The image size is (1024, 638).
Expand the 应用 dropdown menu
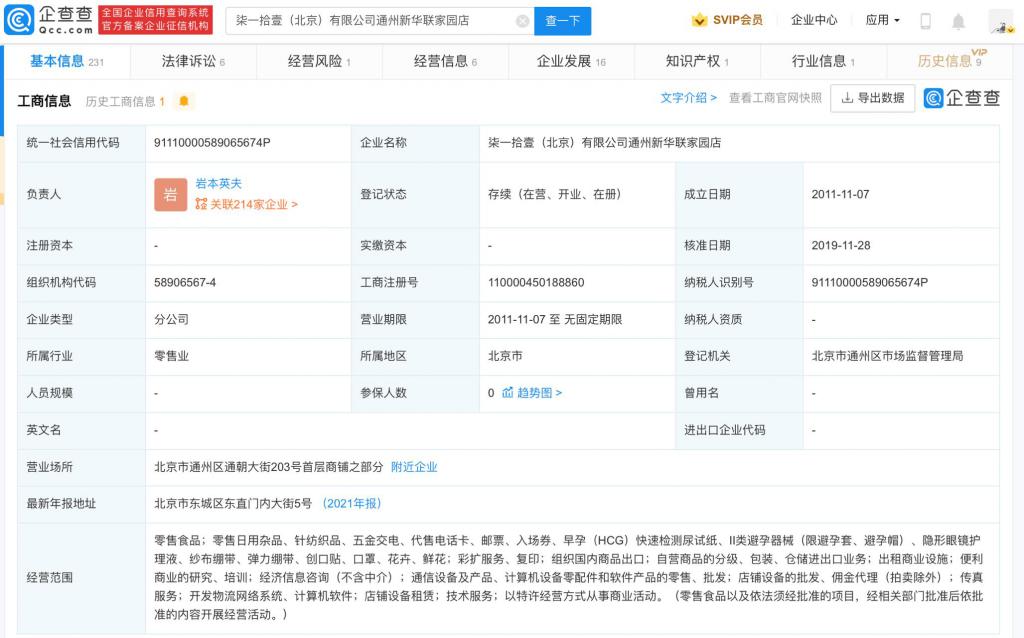[883, 20]
